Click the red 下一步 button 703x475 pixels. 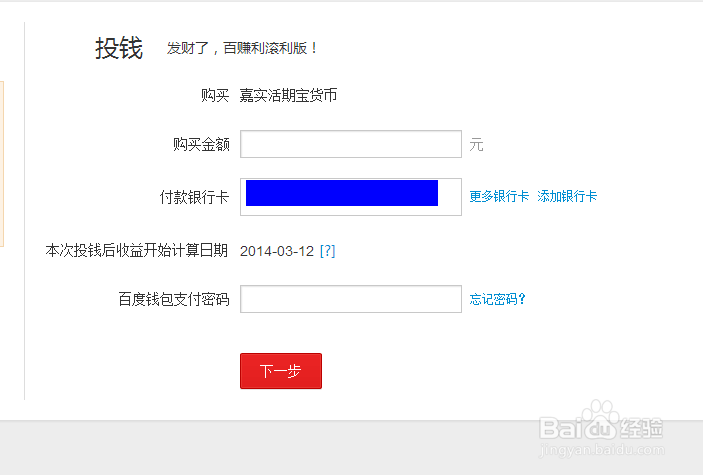pos(281,371)
